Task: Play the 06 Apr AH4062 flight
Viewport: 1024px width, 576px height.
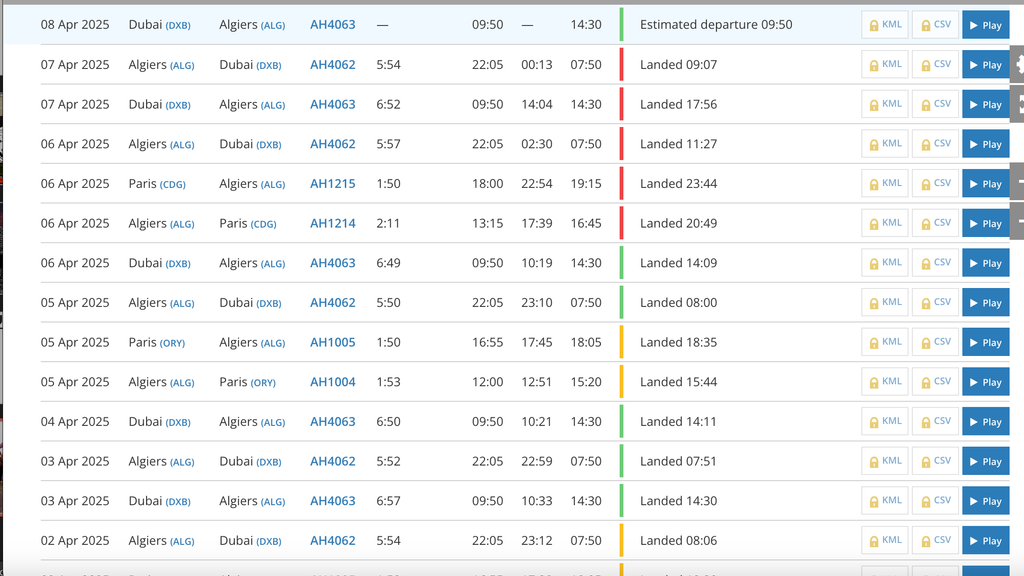Action: coord(985,144)
